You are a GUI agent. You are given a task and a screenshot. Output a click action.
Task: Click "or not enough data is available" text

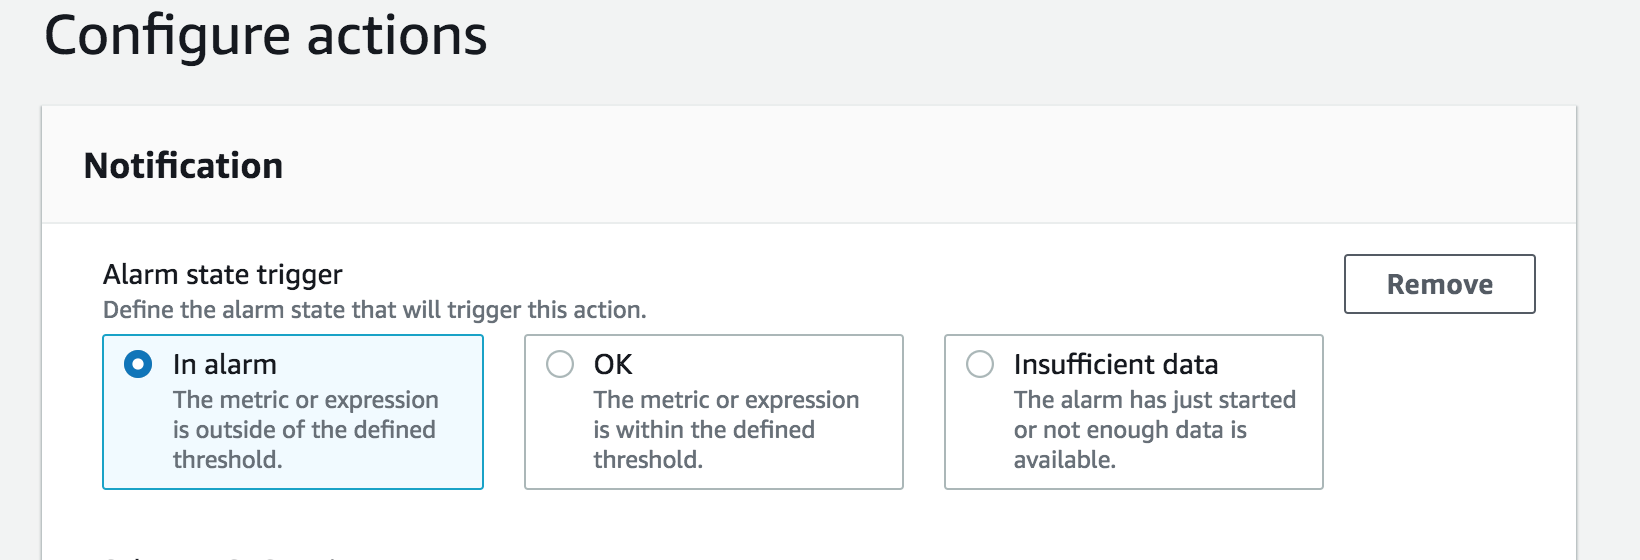[x=1130, y=444]
